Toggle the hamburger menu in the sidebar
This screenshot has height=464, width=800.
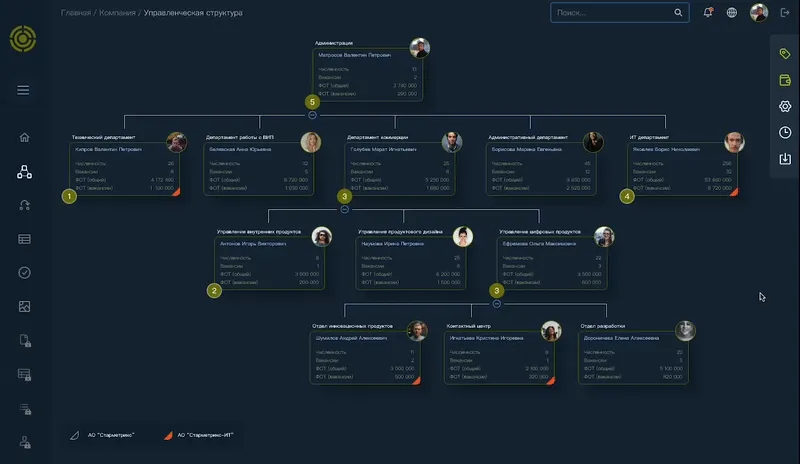coord(23,90)
